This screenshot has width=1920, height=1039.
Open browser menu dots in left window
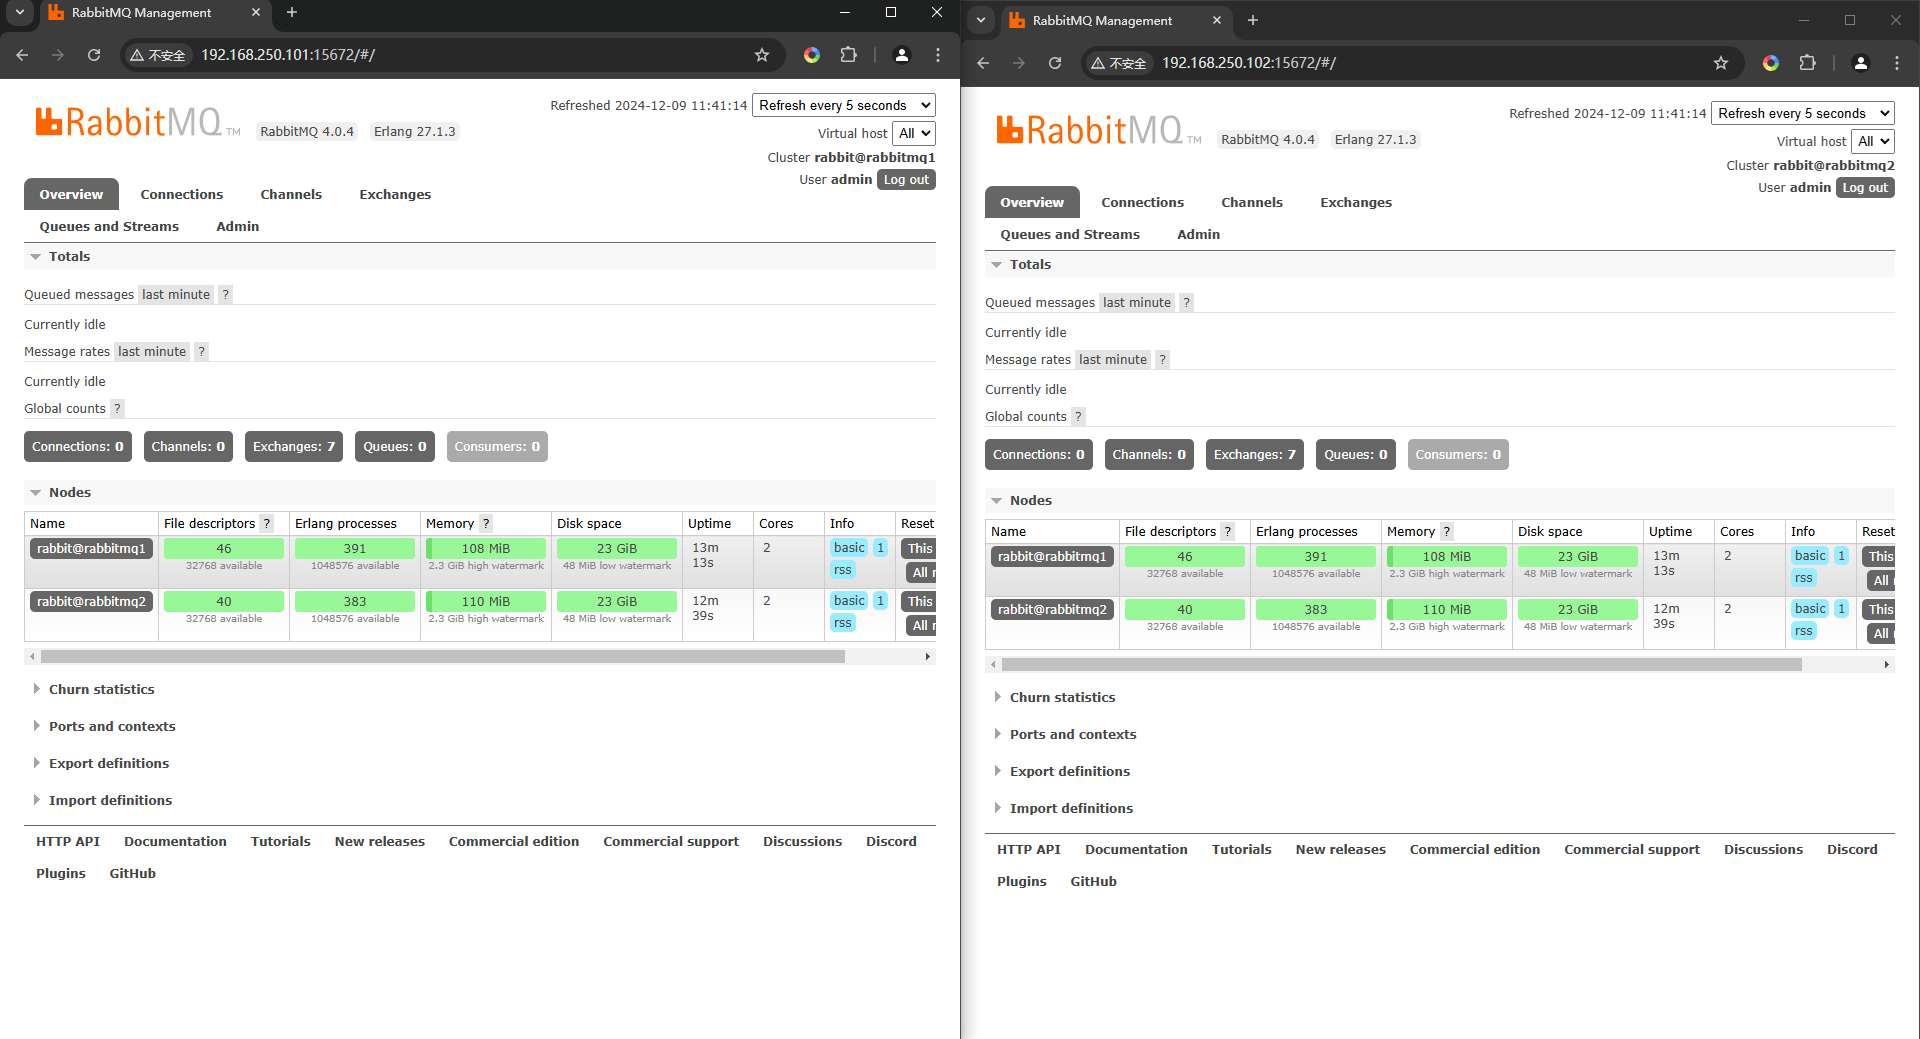(x=937, y=55)
